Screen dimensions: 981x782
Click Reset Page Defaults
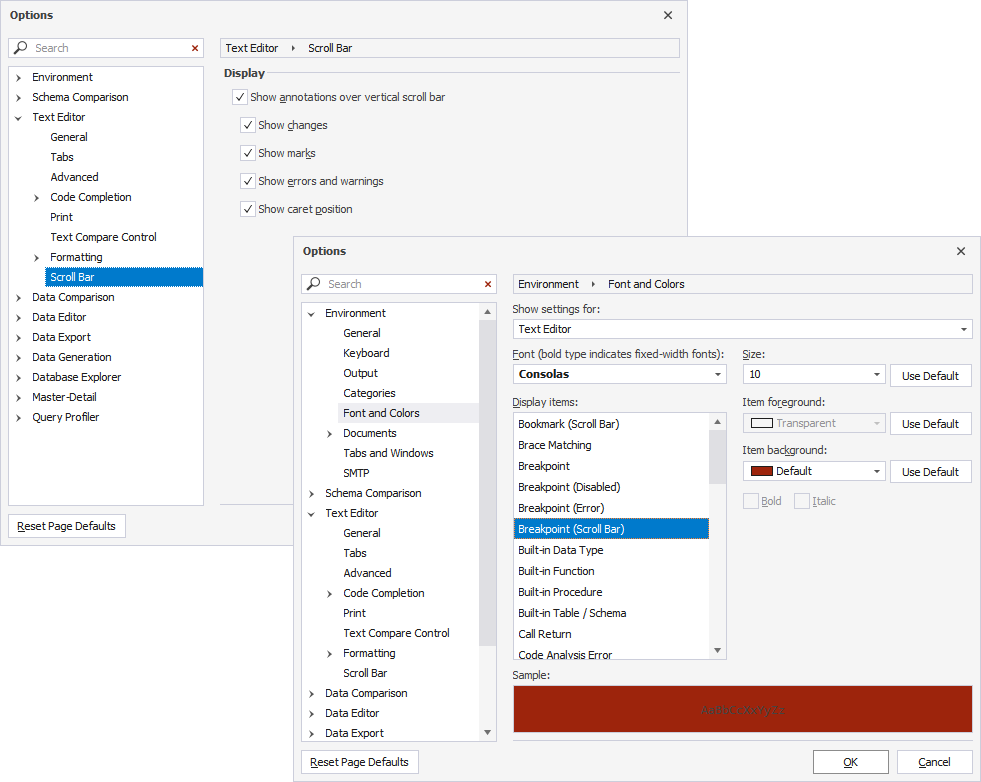359,762
